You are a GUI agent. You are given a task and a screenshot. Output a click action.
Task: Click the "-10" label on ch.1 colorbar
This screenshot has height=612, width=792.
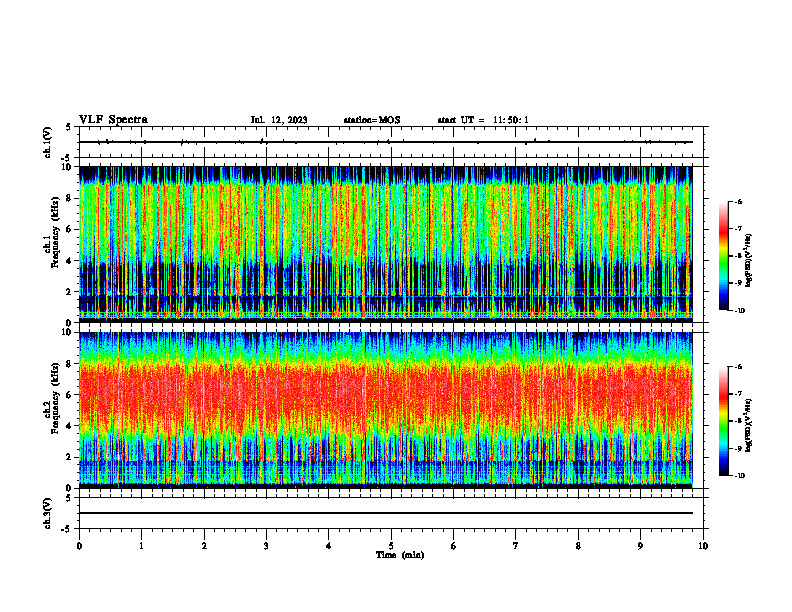tap(739, 311)
